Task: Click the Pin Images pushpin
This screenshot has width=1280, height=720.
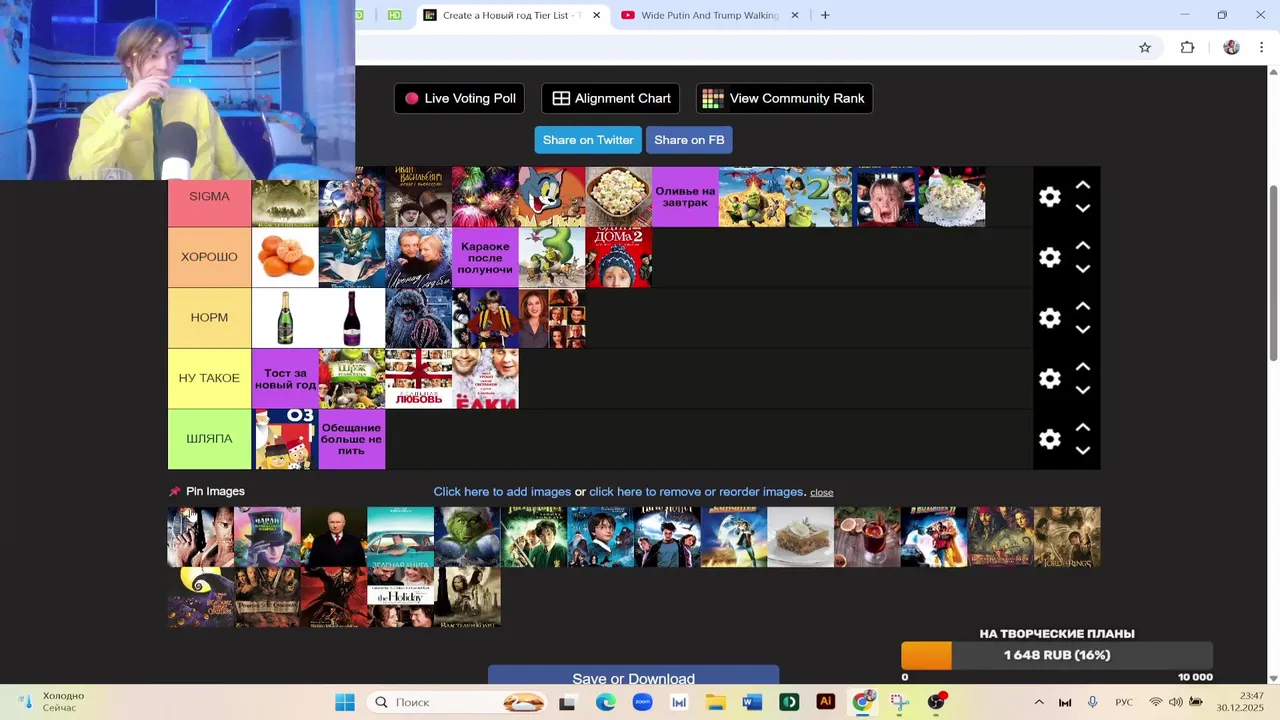Action: (175, 491)
